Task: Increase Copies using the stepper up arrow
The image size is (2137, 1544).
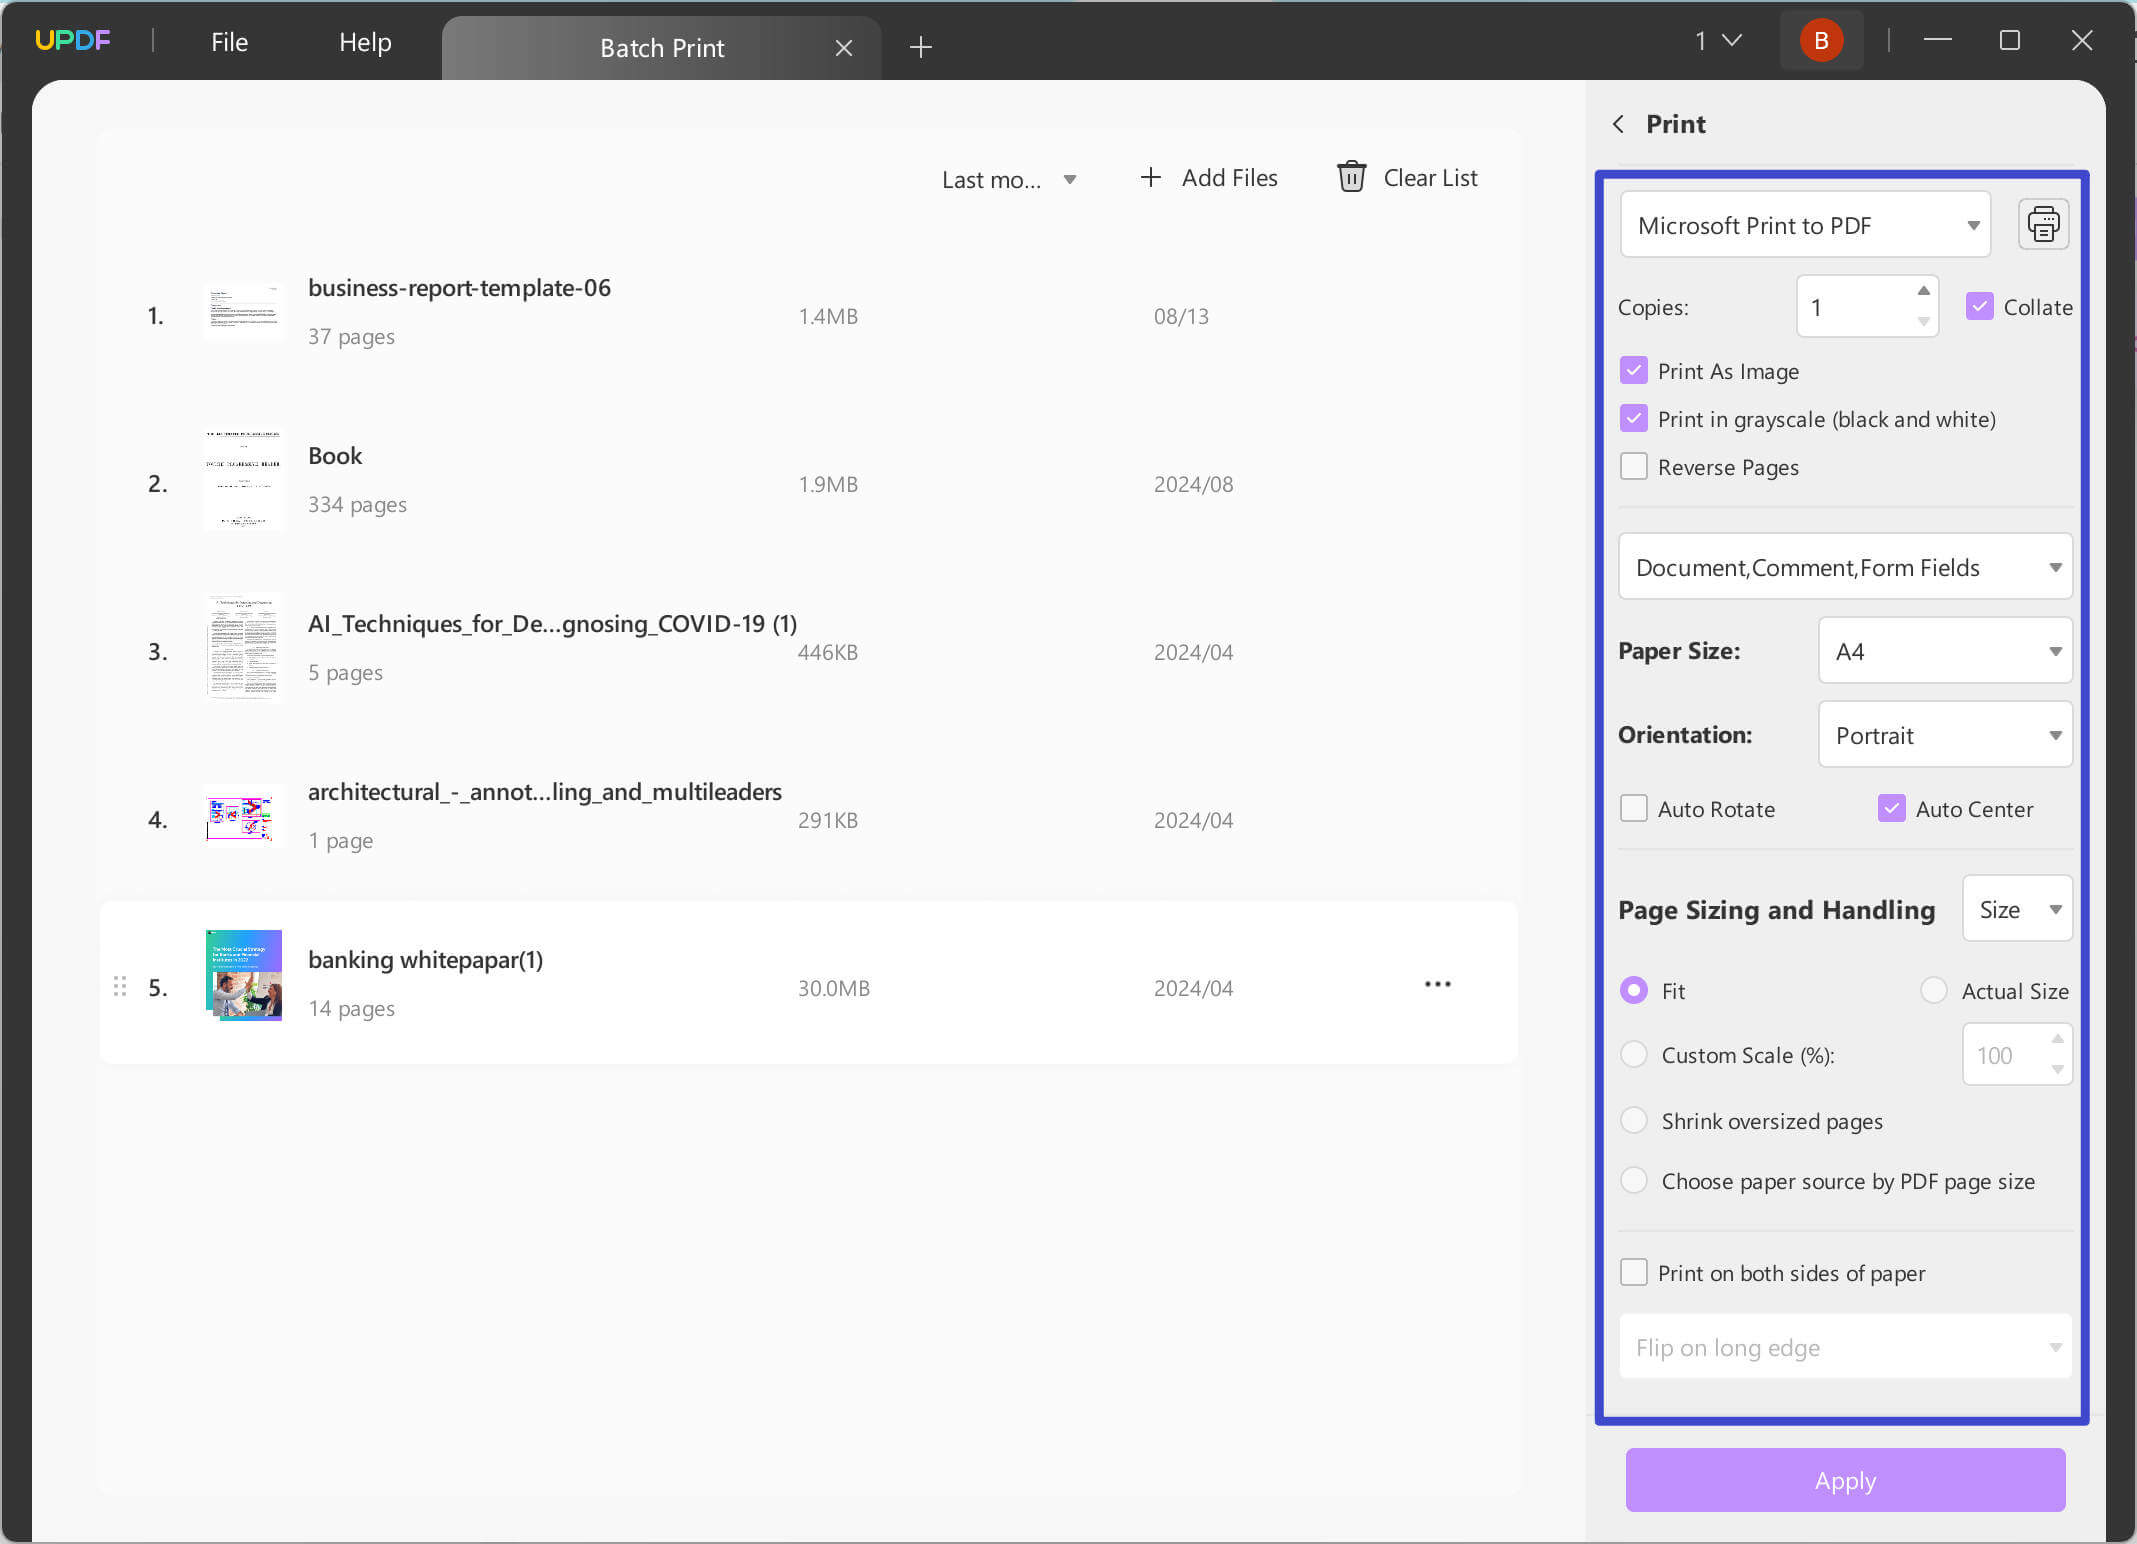Action: 1922,290
